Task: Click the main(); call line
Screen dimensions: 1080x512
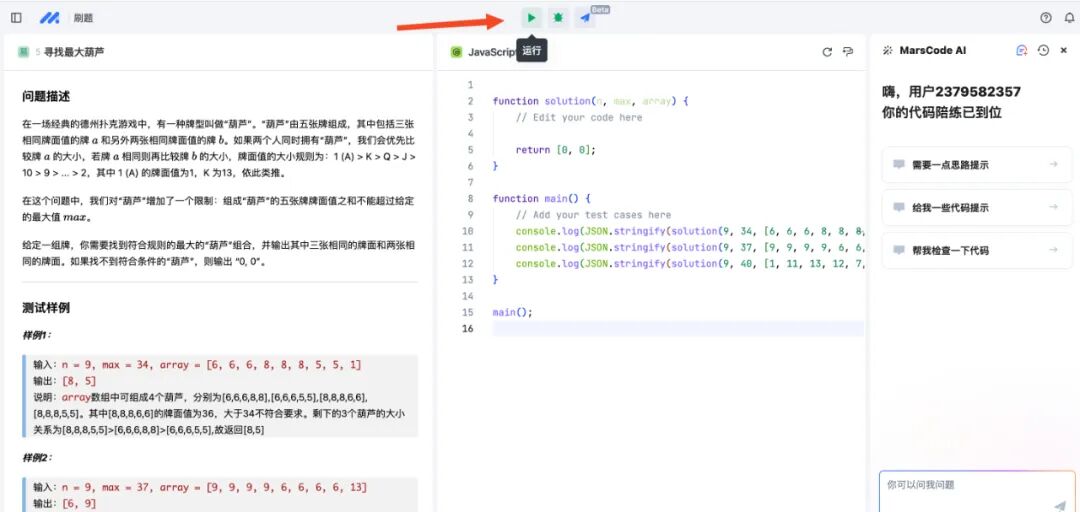Action: click(x=512, y=312)
